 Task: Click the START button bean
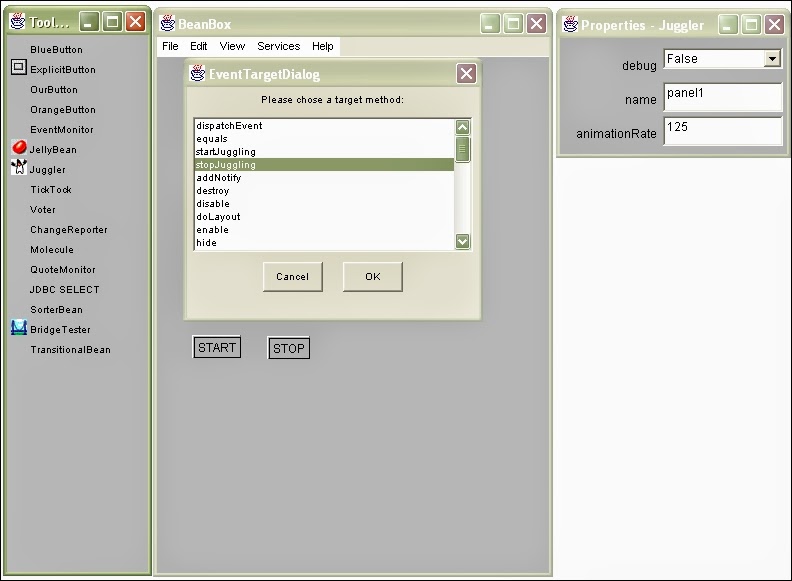(217, 348)
